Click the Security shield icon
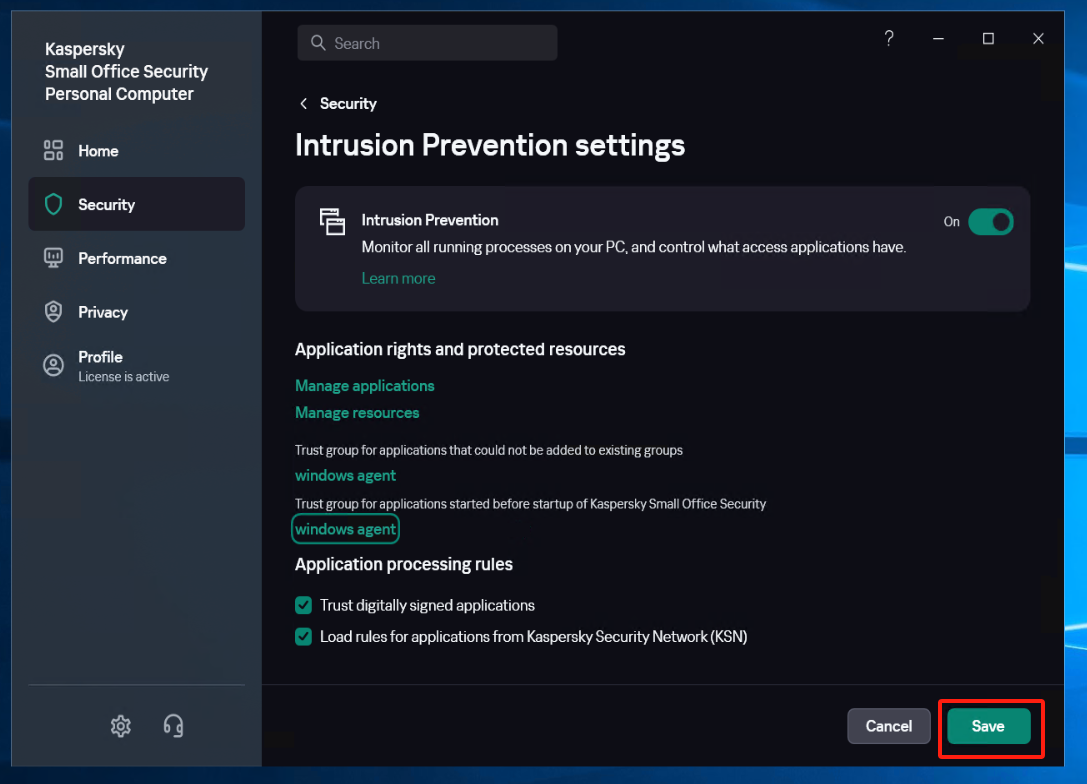The height and width of the screenshot is (784, 1087). pyautogui.click(x=53, y=204)
